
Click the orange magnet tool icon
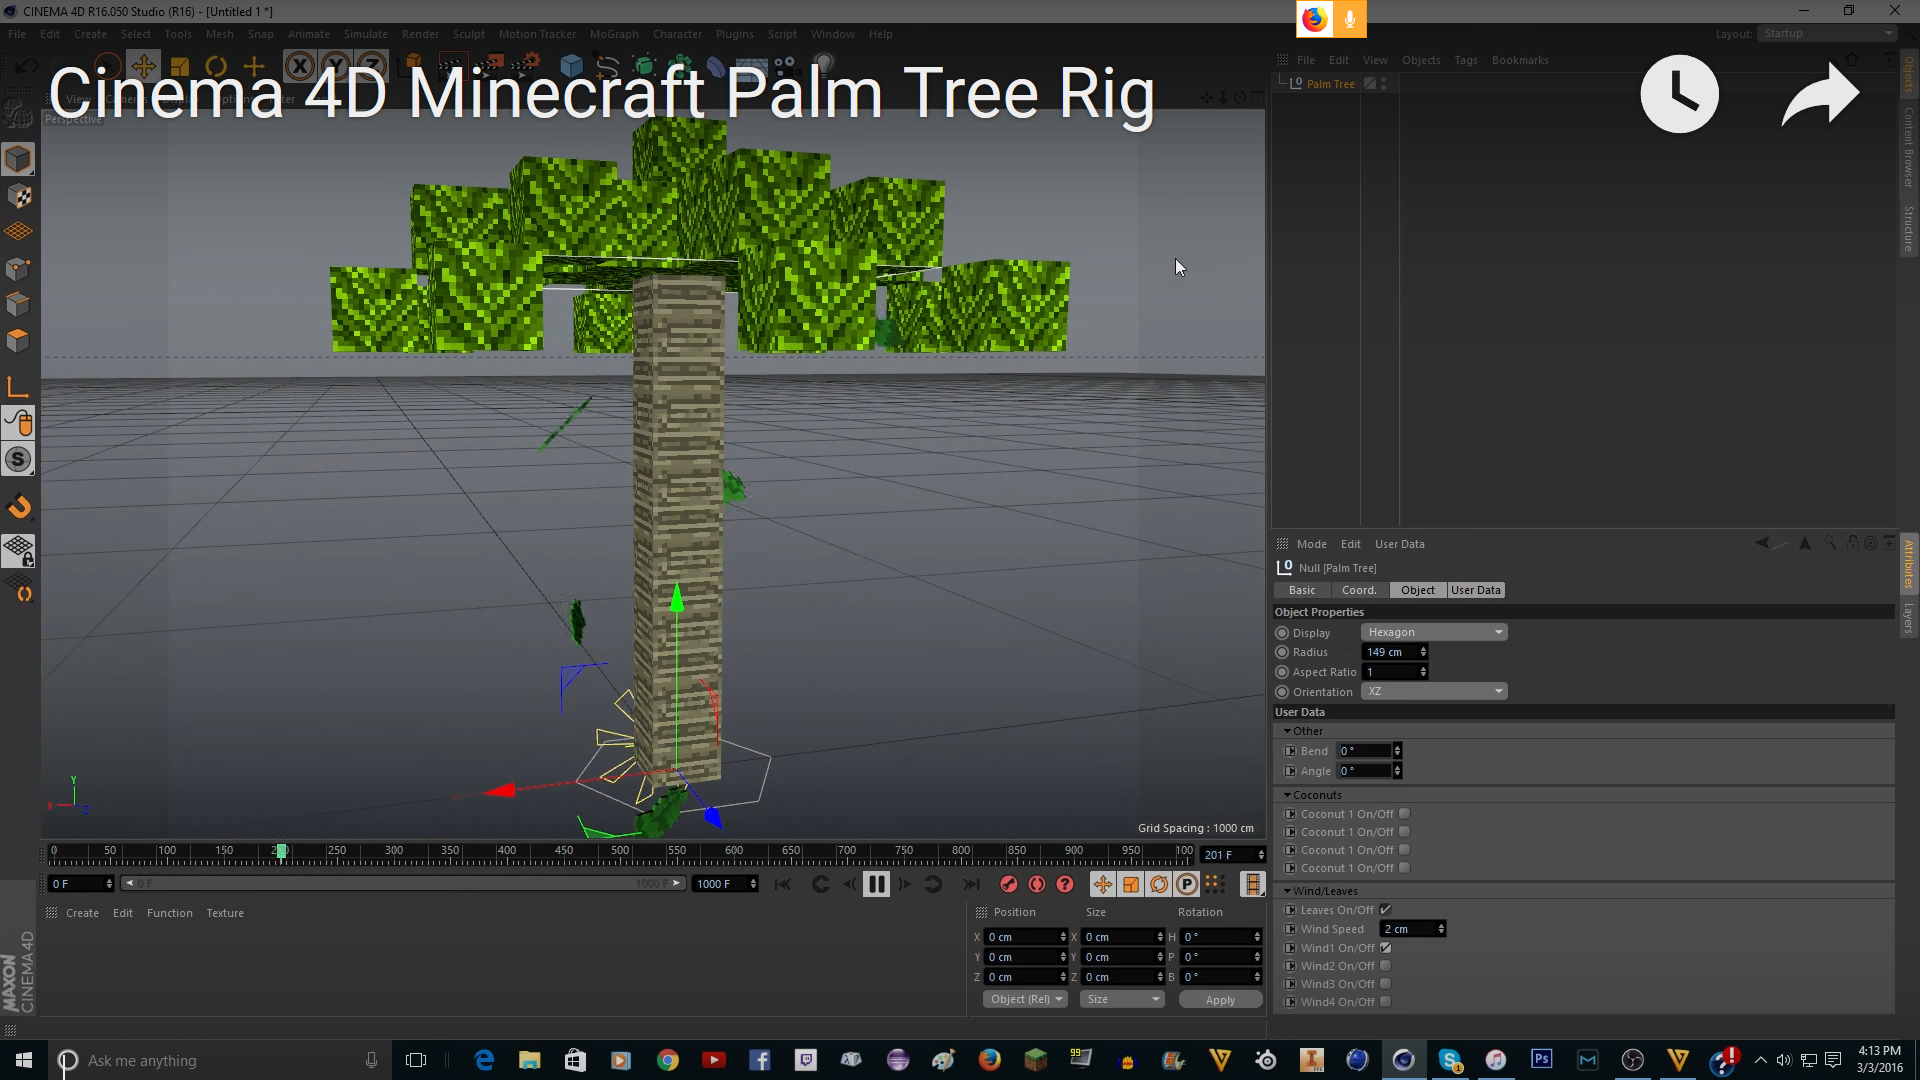(18, 507)
